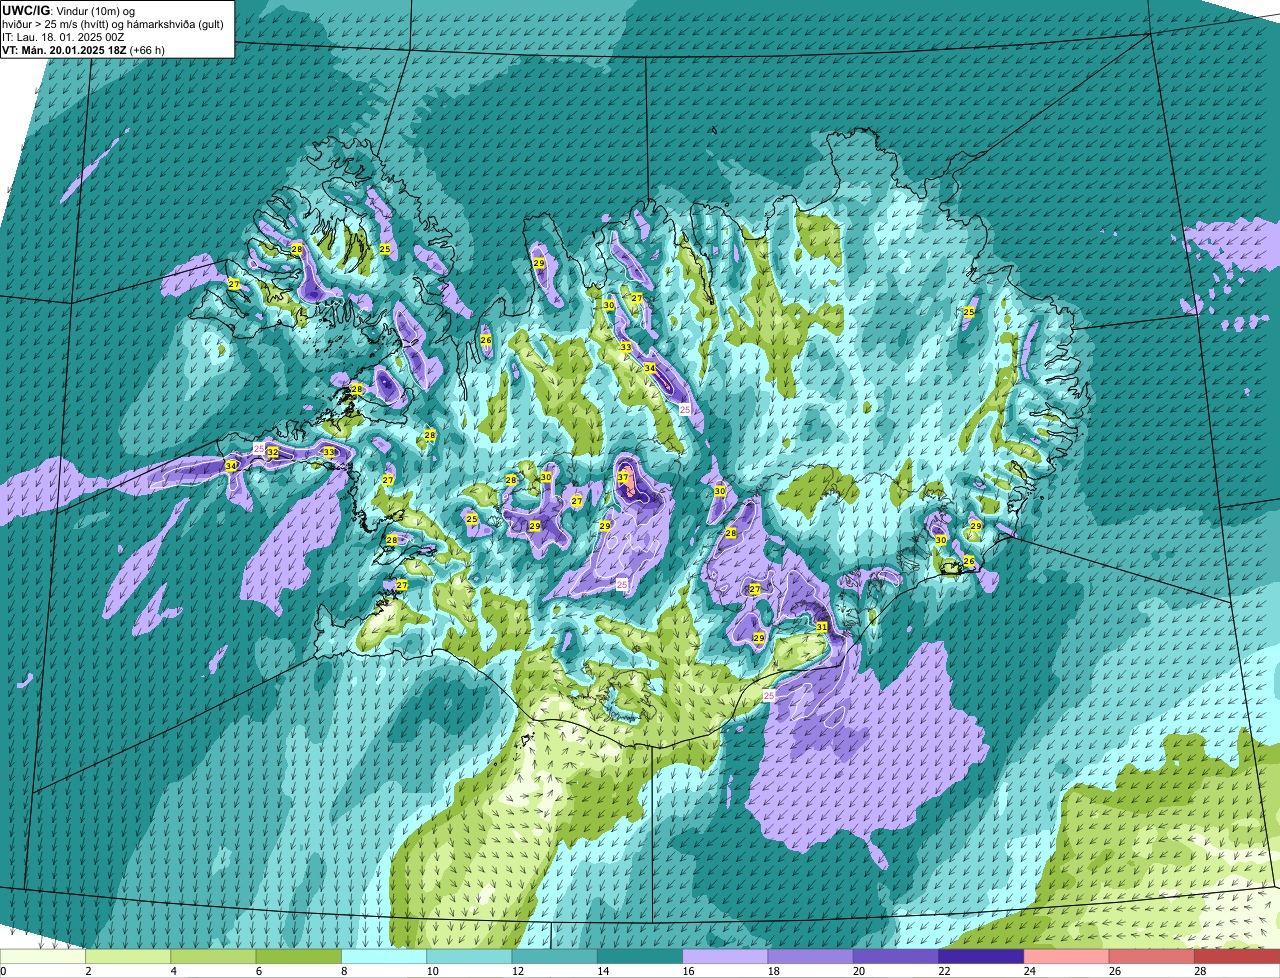Choose the 10–12 m/s legend color segment

[x=469, y=956]
